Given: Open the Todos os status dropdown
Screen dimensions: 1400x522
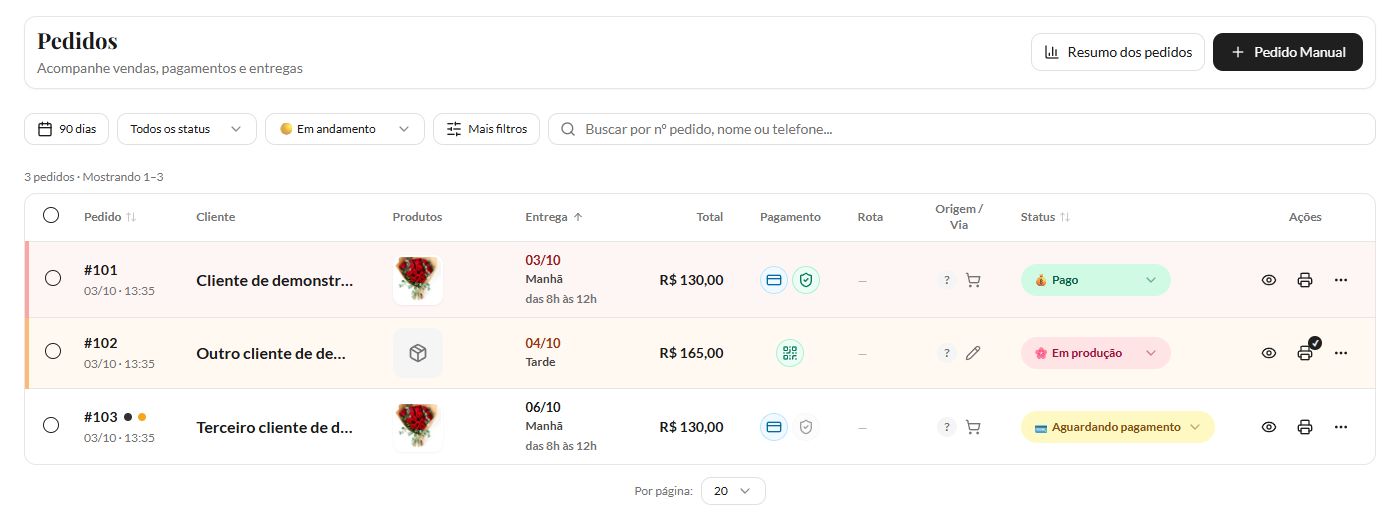Looking at the screenshot, I should pos(187,129).
